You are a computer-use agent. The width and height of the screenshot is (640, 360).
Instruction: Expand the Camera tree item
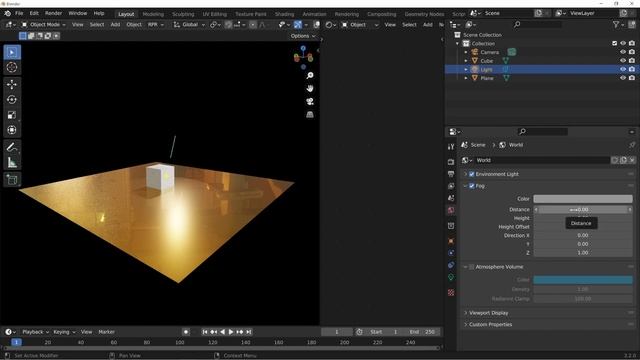click(x=466, y=52)
